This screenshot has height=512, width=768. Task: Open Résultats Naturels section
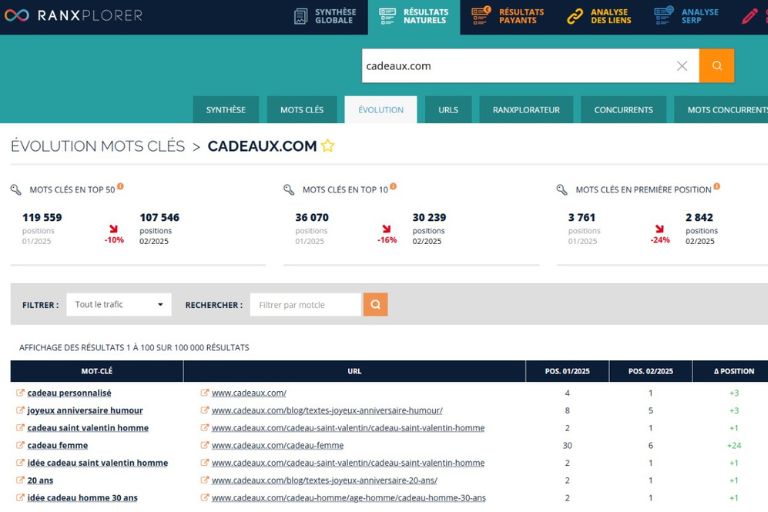pyautogui.click(x=414, y=16)
